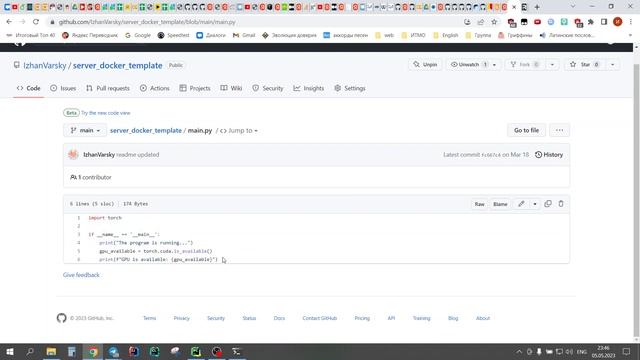Viewport: 640px width, 360px height.
Task: Open the Training footer link
Action: tap(421, 318)
